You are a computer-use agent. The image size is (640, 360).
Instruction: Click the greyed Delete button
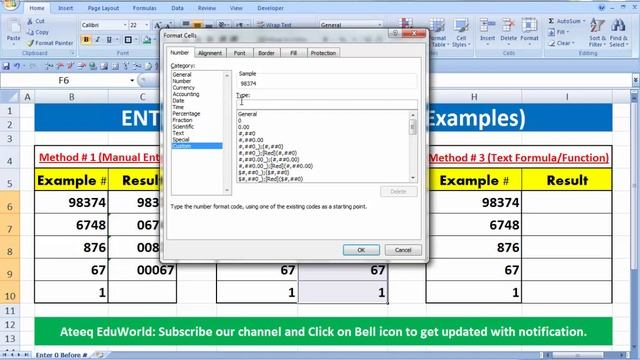pos(398,191)
